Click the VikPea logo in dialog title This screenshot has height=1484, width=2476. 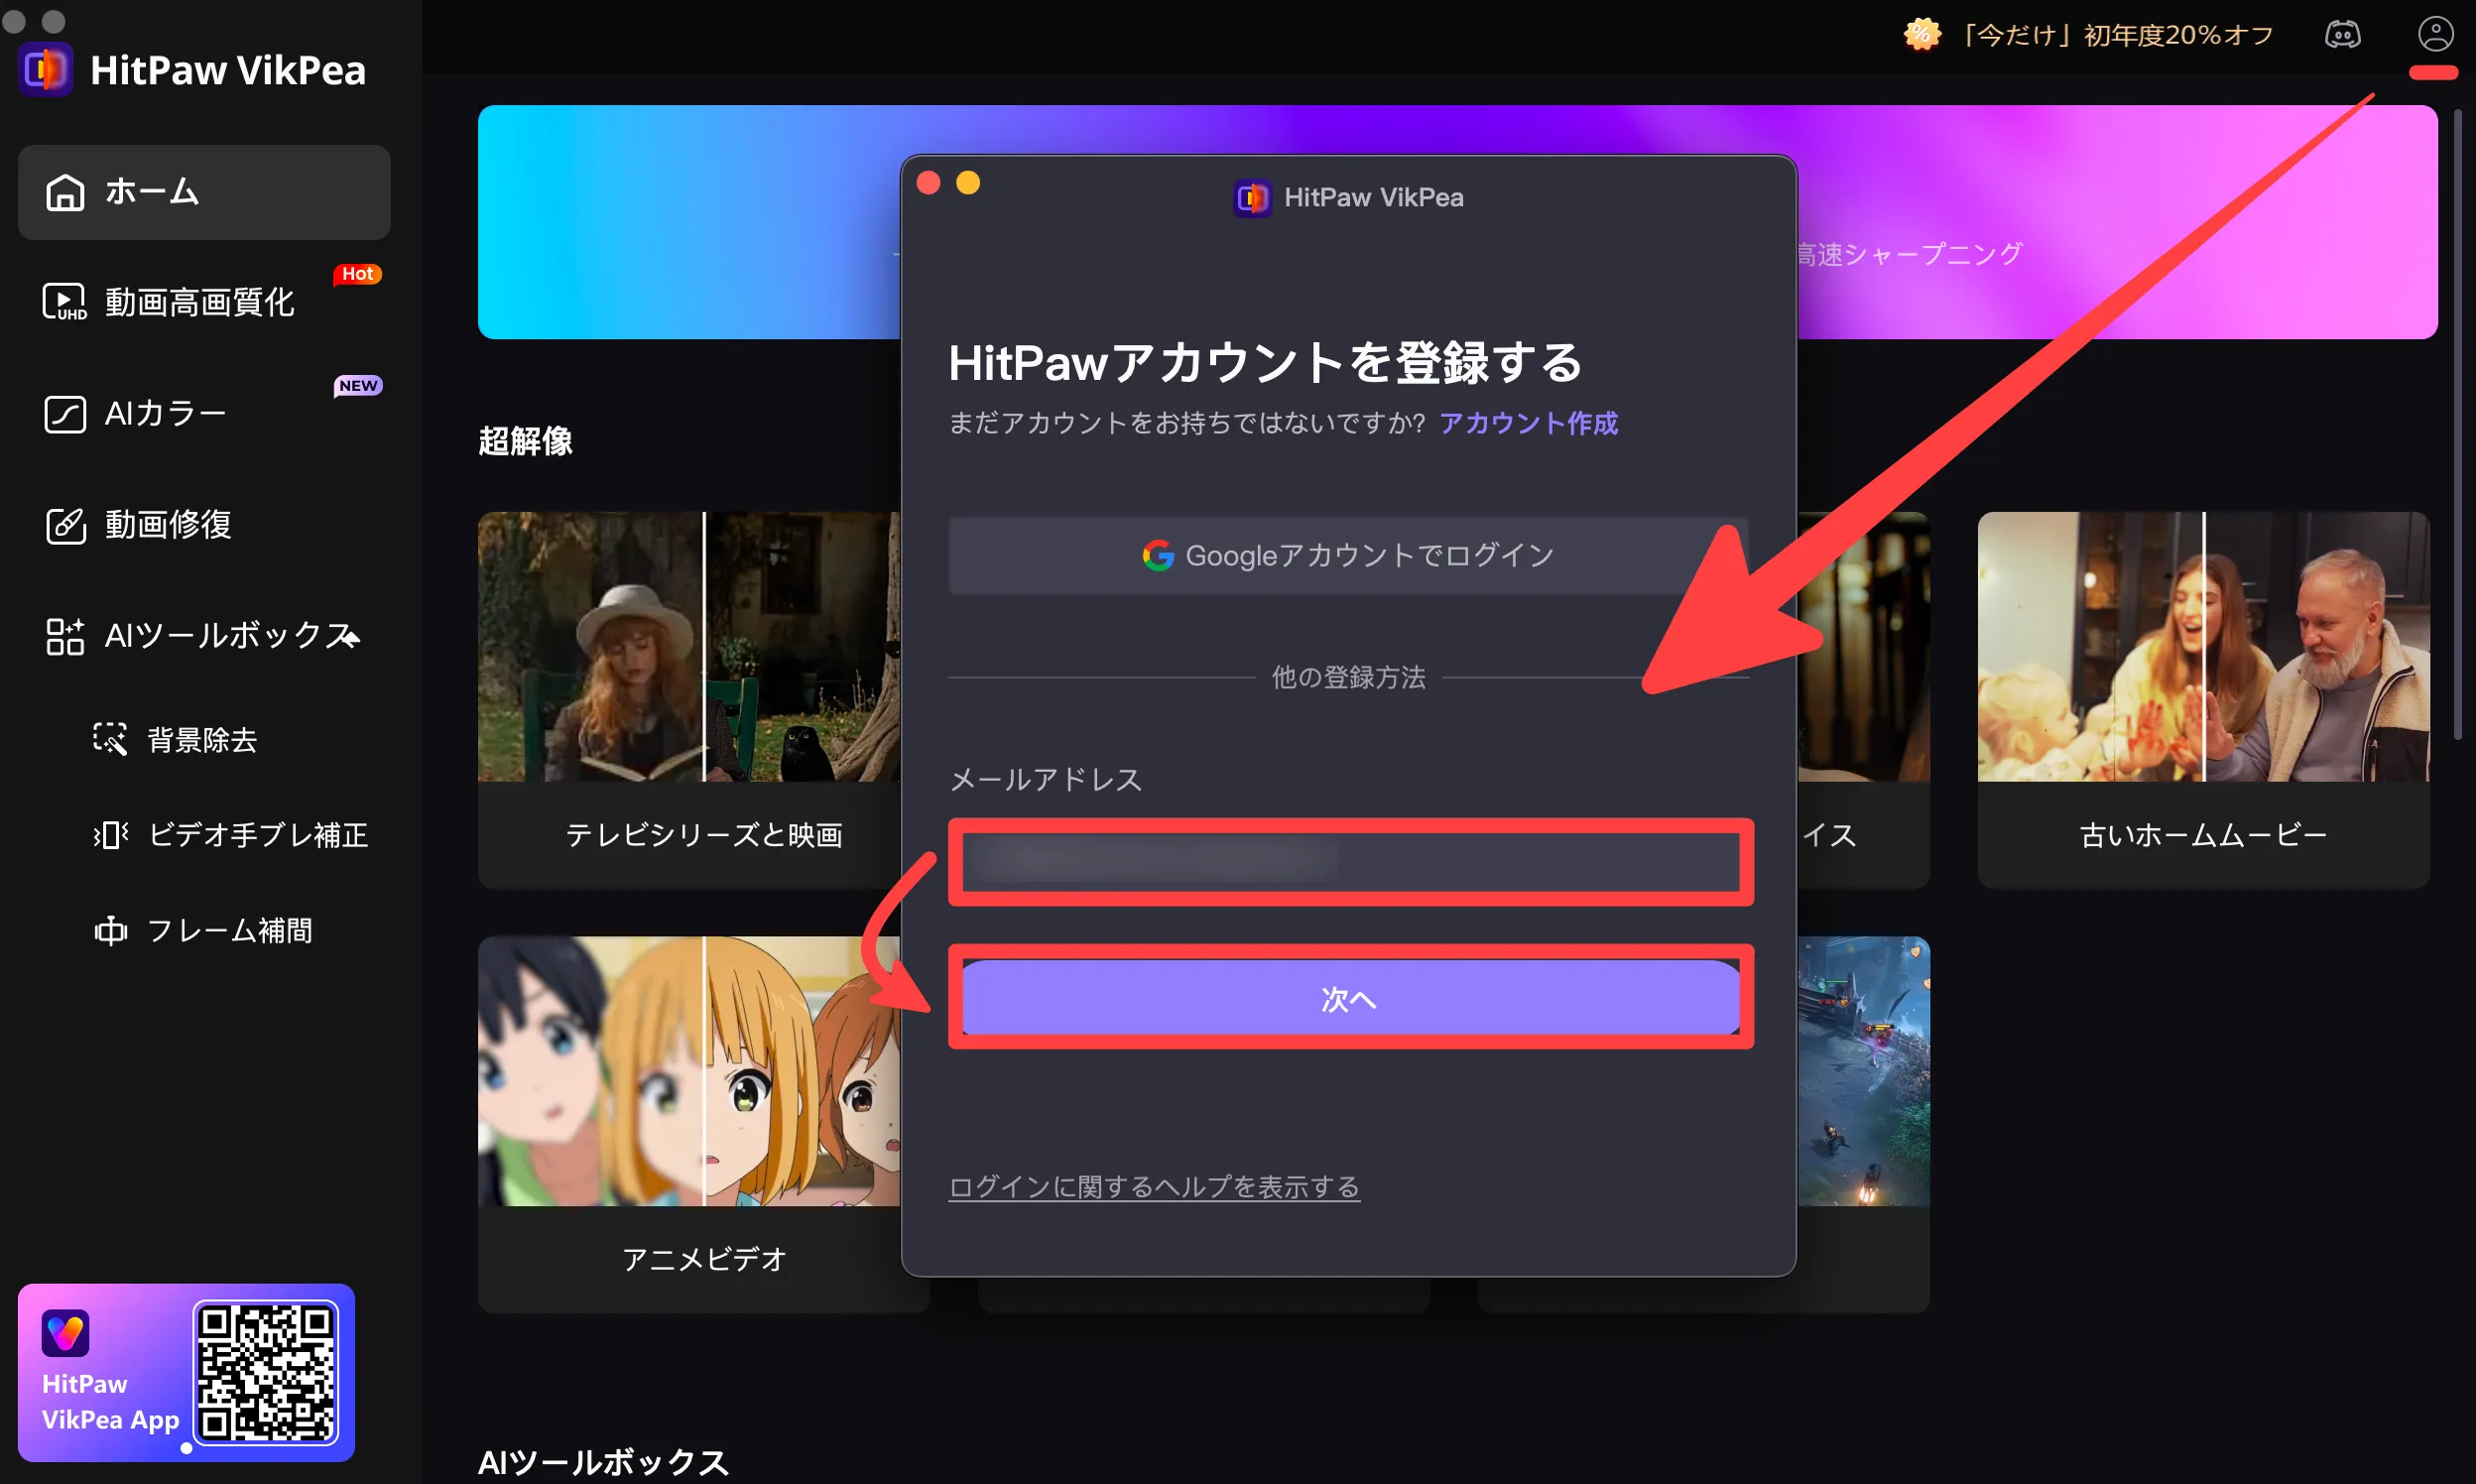(1252, 197)
